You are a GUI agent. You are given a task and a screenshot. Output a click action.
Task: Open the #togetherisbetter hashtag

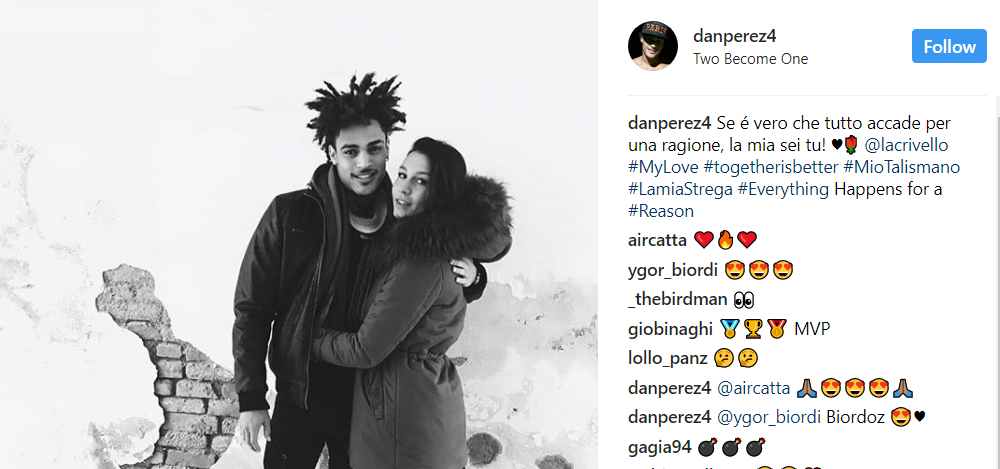point(771,167)
